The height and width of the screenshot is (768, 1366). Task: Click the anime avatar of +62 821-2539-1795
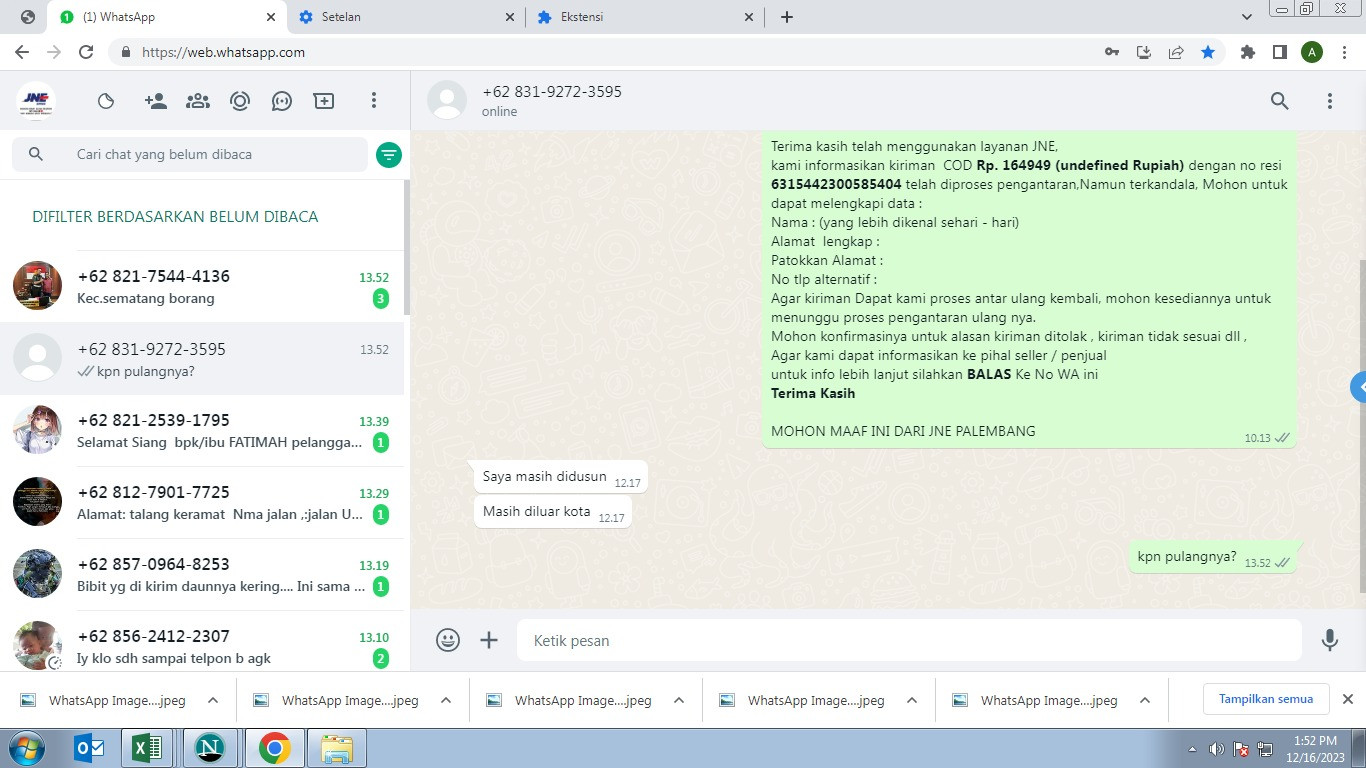pos(37,430)
